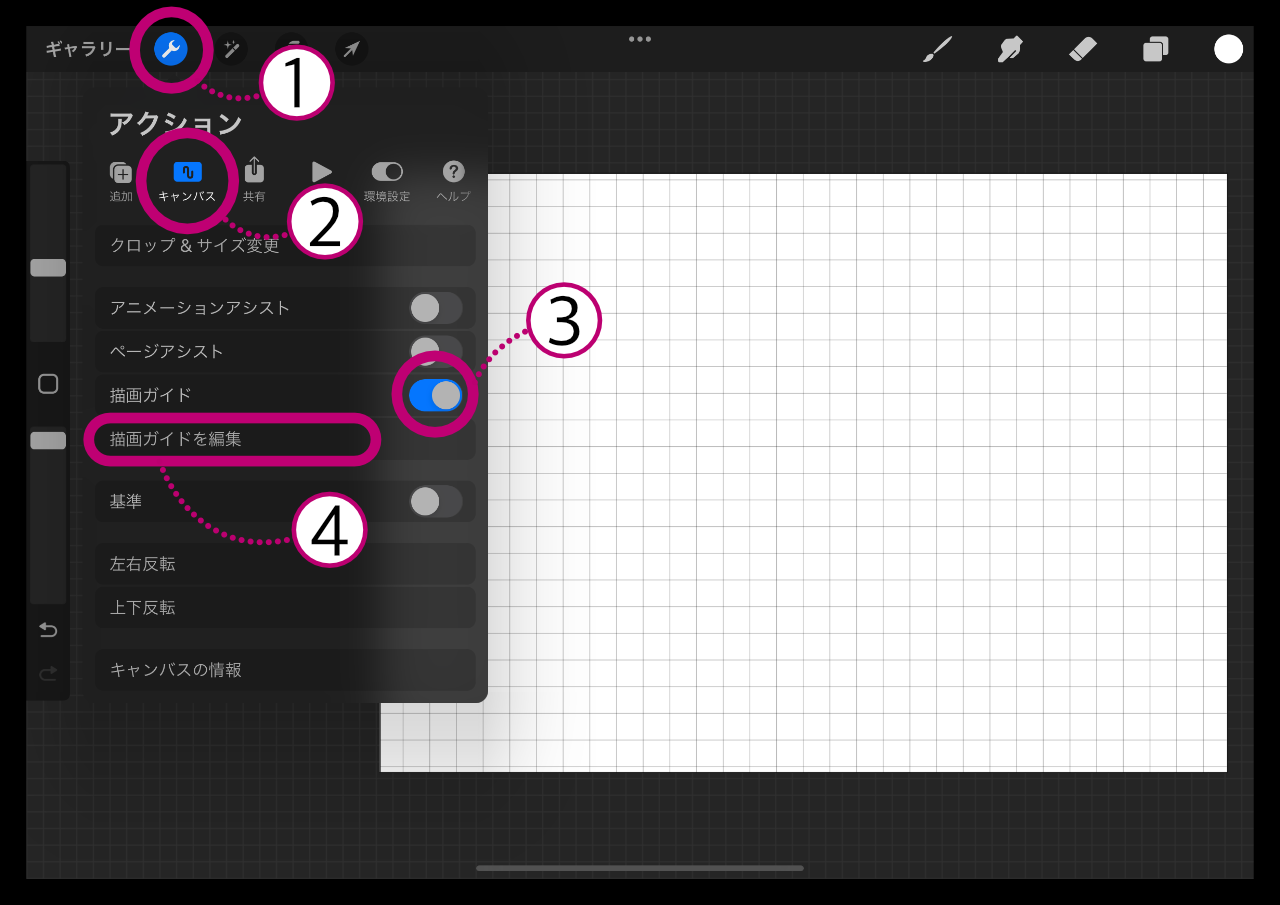Image resolution: width=1280 pixels, height=905 pixels.
Task: Open the Layers panel
Action: pos(1156,49)
